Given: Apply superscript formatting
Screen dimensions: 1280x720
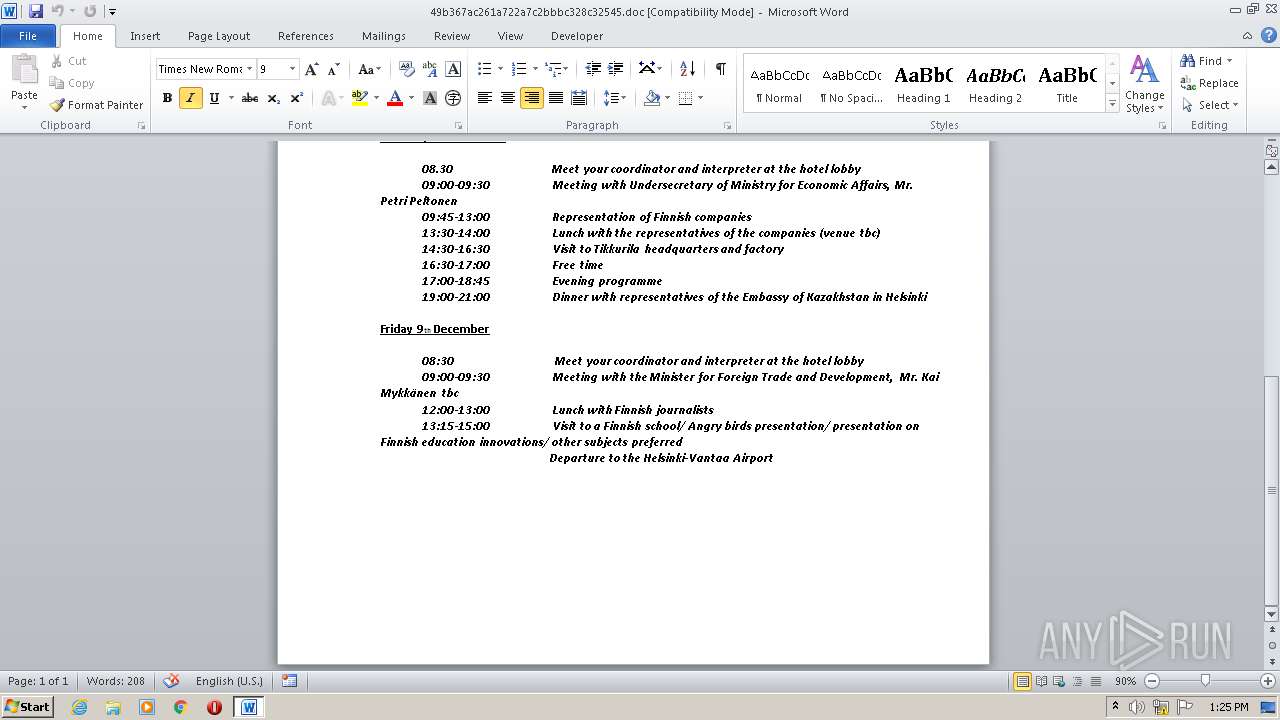Looking at the screenshot, I should click(x=296, y=98).
